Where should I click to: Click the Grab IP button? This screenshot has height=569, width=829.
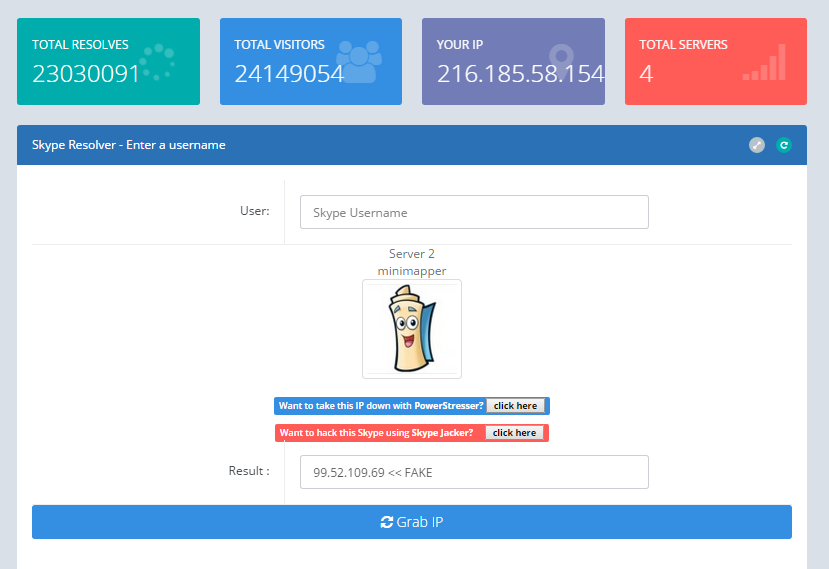click(x=412, y=522)
